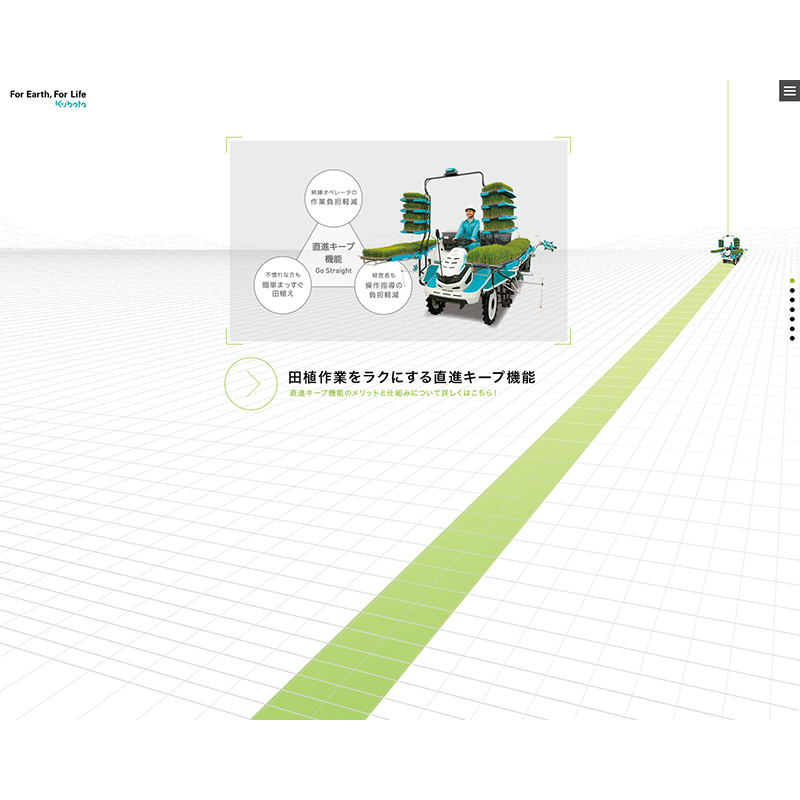Click the 操作指導の負担軽減 circle in the diagram
Image resolution: width=800 pixels, height=800 pixels.
(383, 285)
